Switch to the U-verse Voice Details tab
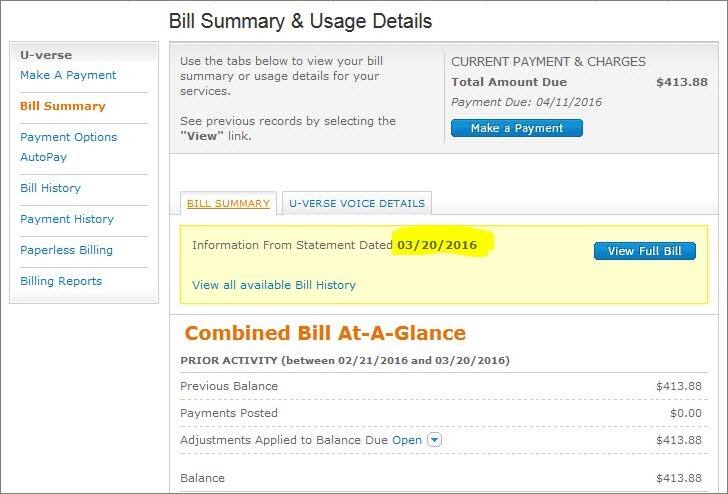Screen dimensions: 728x494 pyautogui.click(x=357, y=203)
